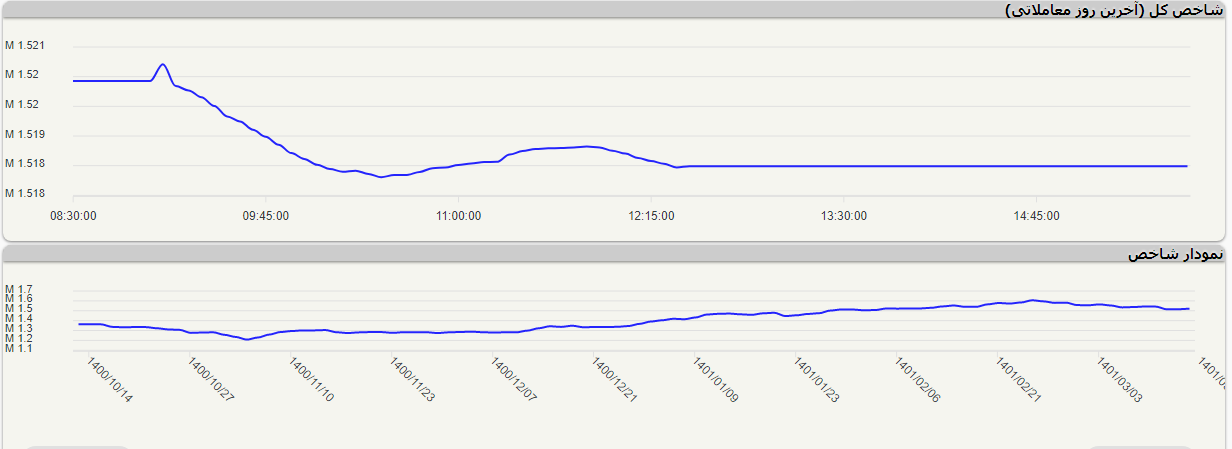This screenshot has width=1232, height=449.
Task: Click the 1401/02/06 date label
Action: pyautogui.click(x=918, y=380)
